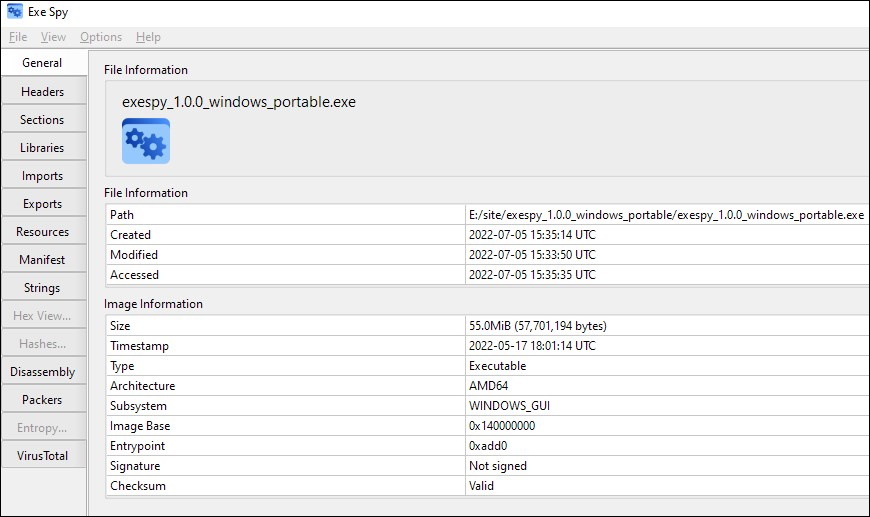Click the file Path value cell
This screenshot has height=517, width=870.
click(x=666, y=215)
